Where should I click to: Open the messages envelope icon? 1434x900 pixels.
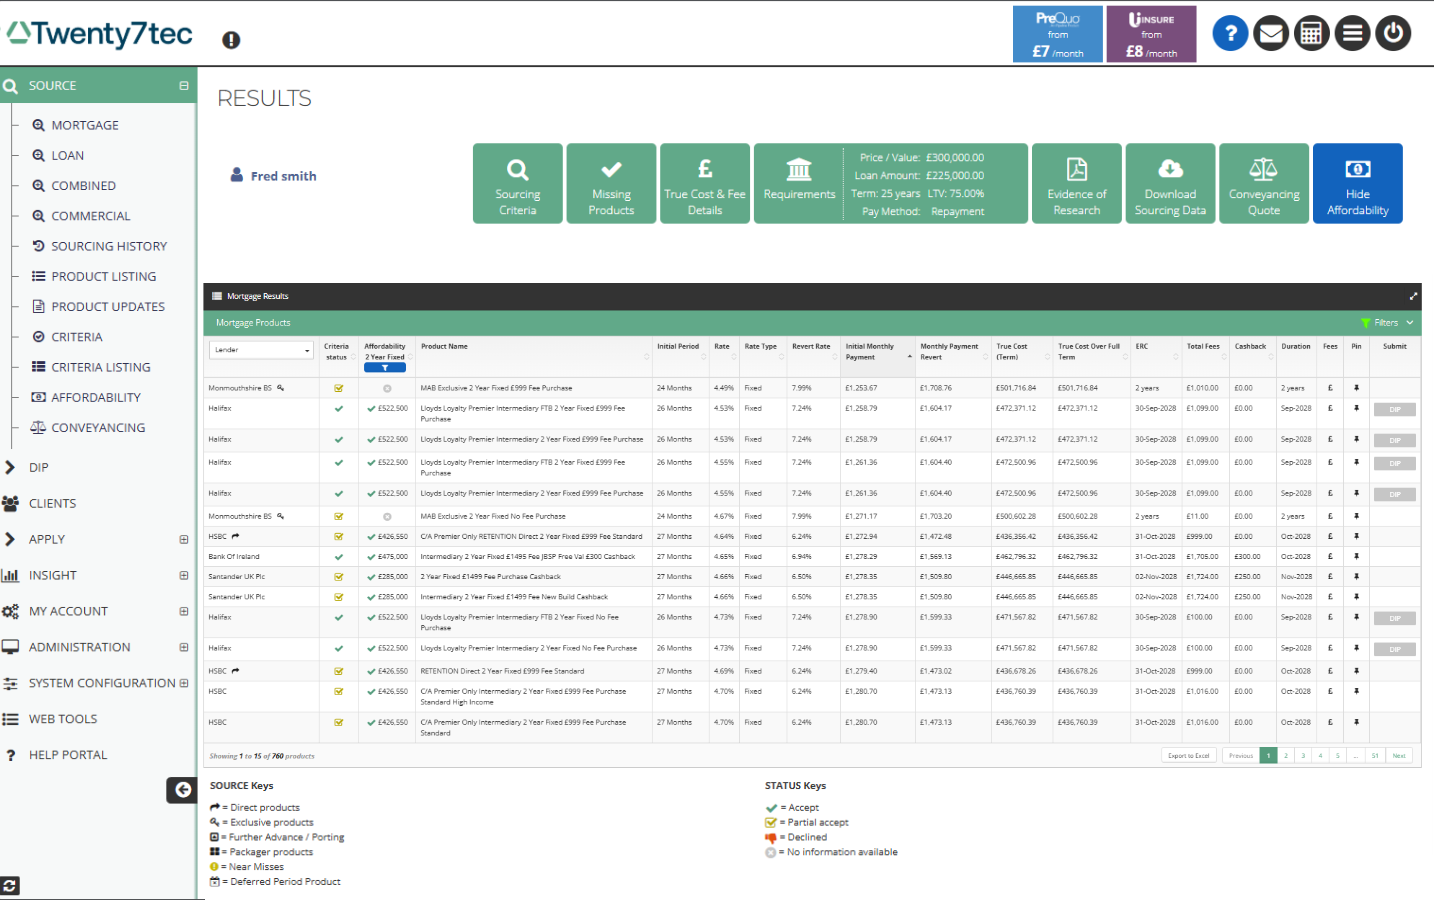1271,34
